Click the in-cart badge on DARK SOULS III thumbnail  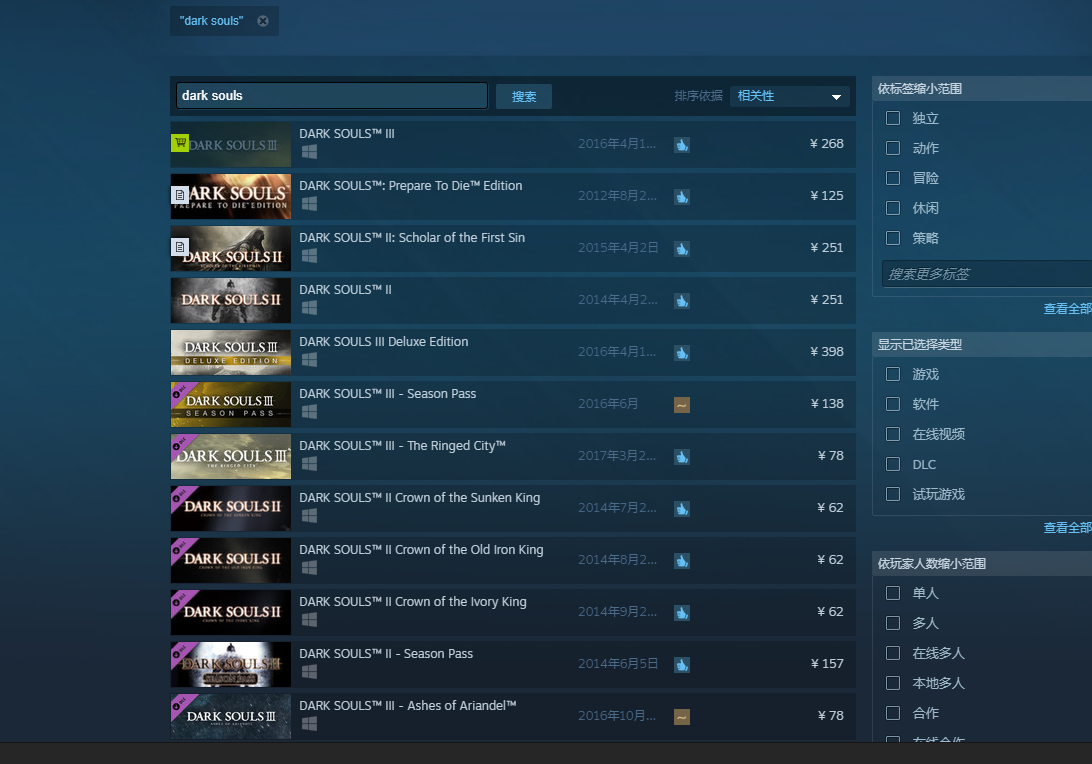(x=180, y=143)
